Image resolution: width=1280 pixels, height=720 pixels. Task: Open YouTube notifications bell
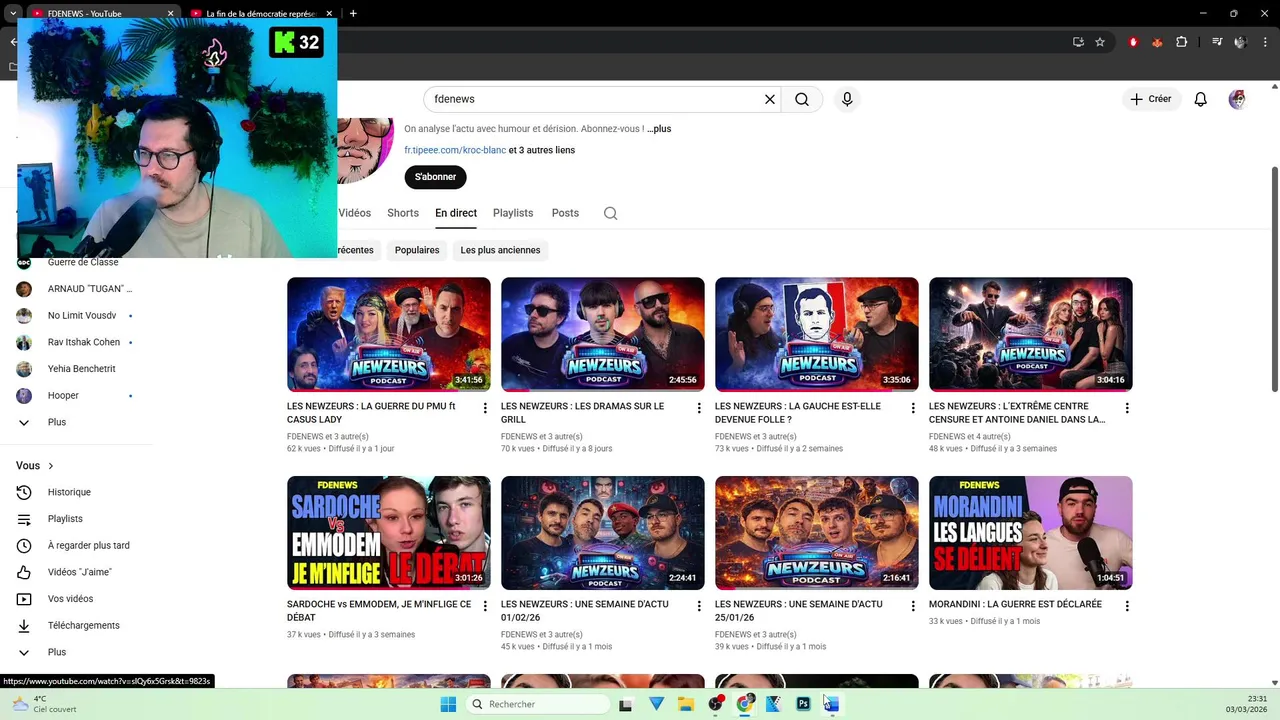point(1201,99)
